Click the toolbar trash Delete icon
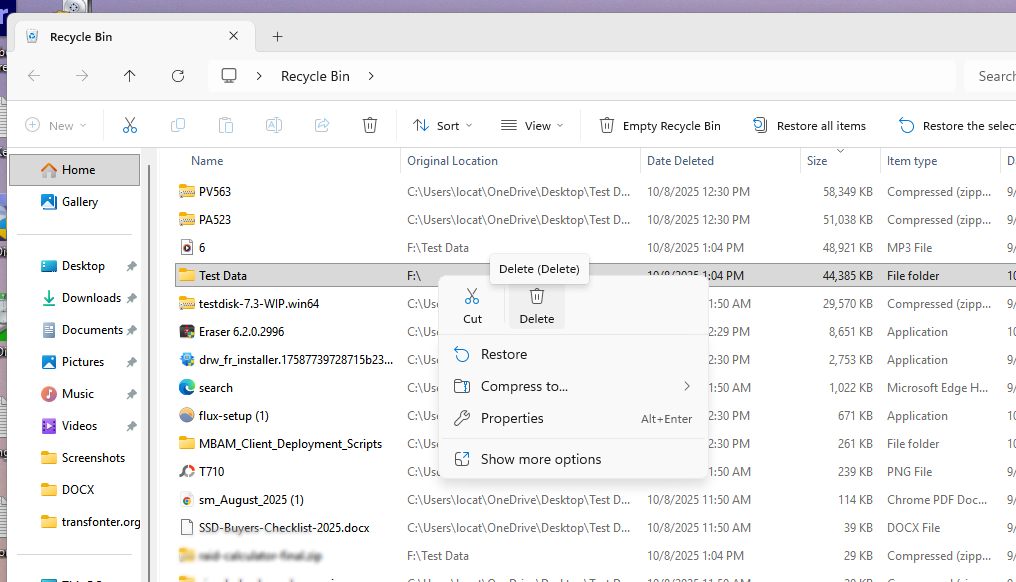Screen dimensions: 1016x582 370,125
